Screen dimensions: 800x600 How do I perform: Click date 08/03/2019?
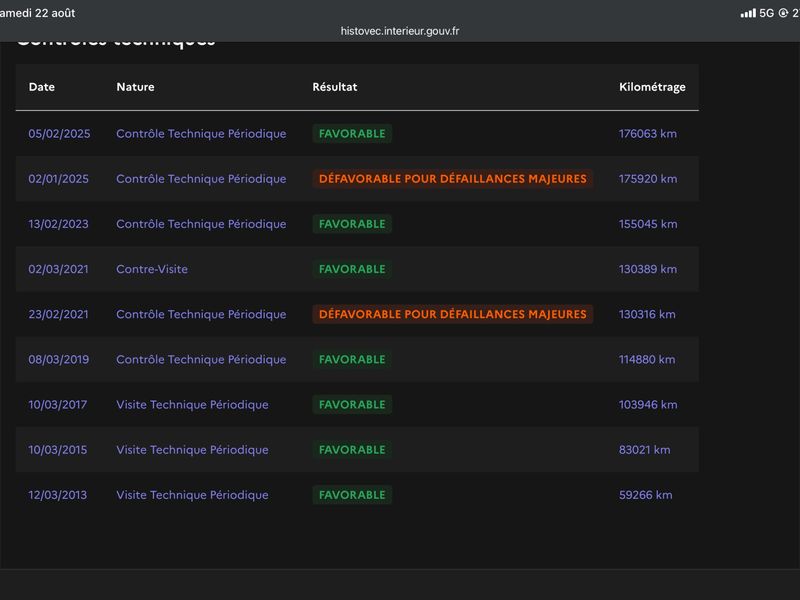click(59, 360)
